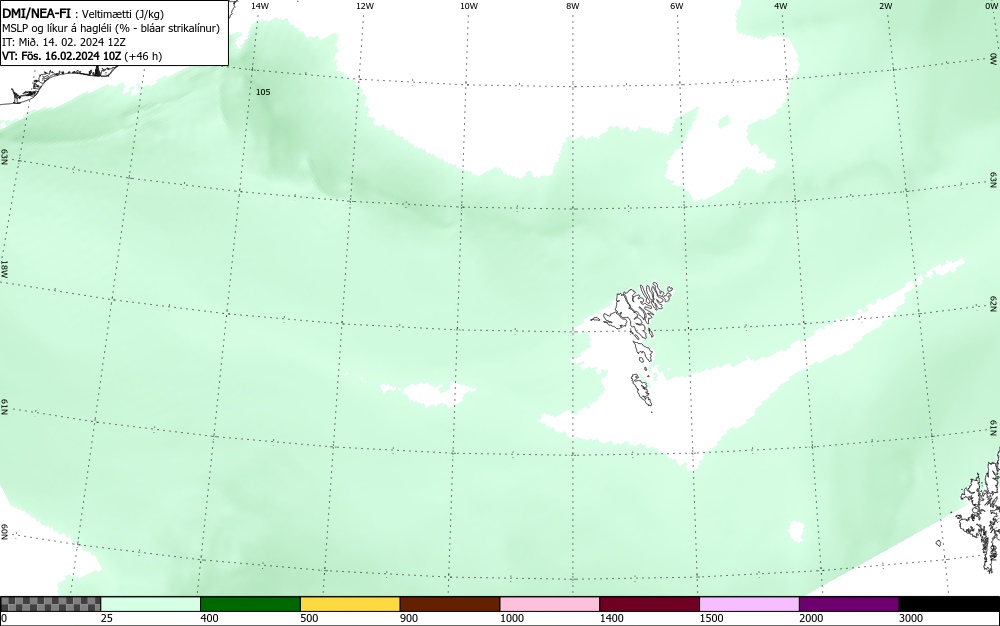Click legend value '3000'
Viewport: 1000px width, 626px height.
click(911, 618)
